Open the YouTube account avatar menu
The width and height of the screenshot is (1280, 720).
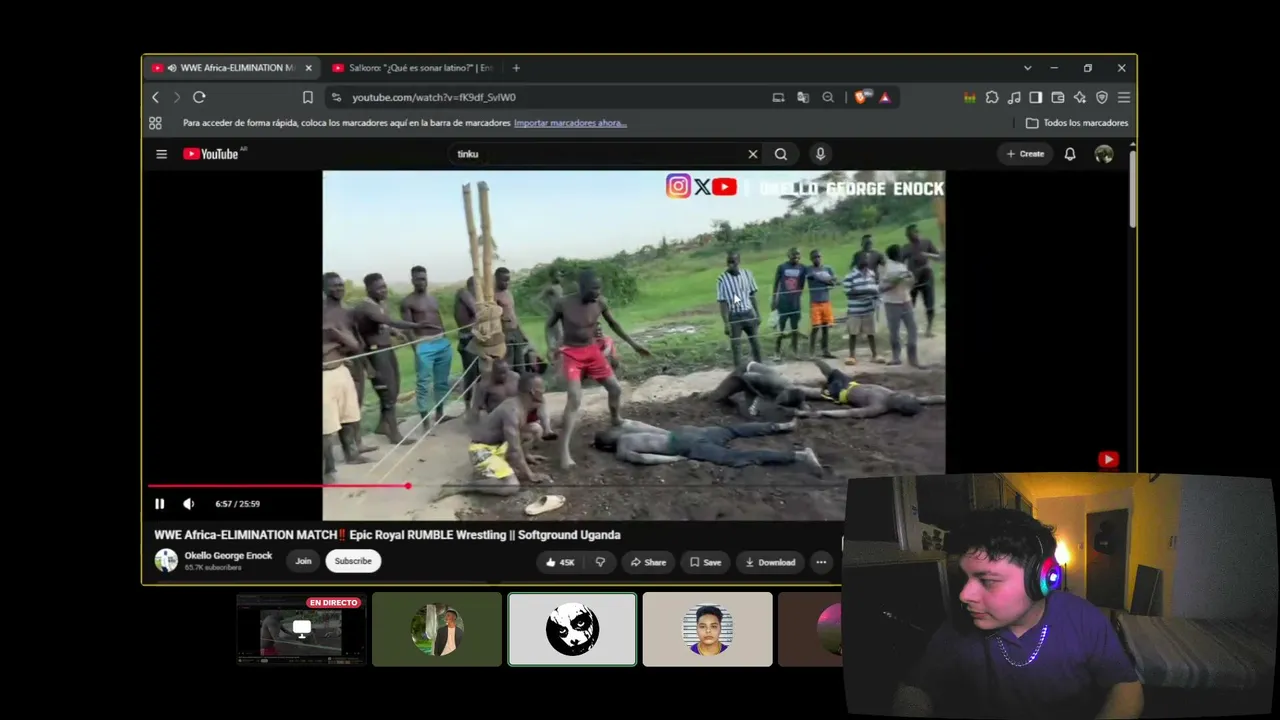[1104, 154]
